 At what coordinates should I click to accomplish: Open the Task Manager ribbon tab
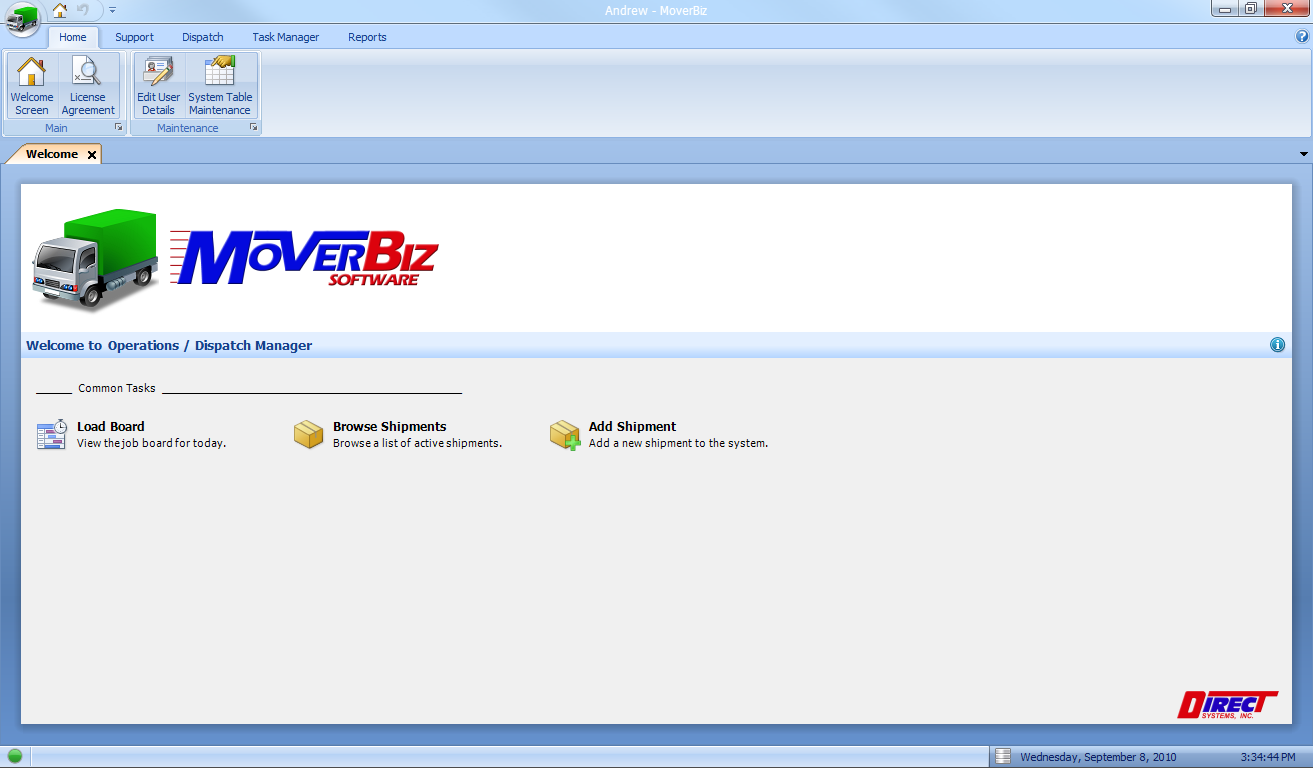pos(285,37)
